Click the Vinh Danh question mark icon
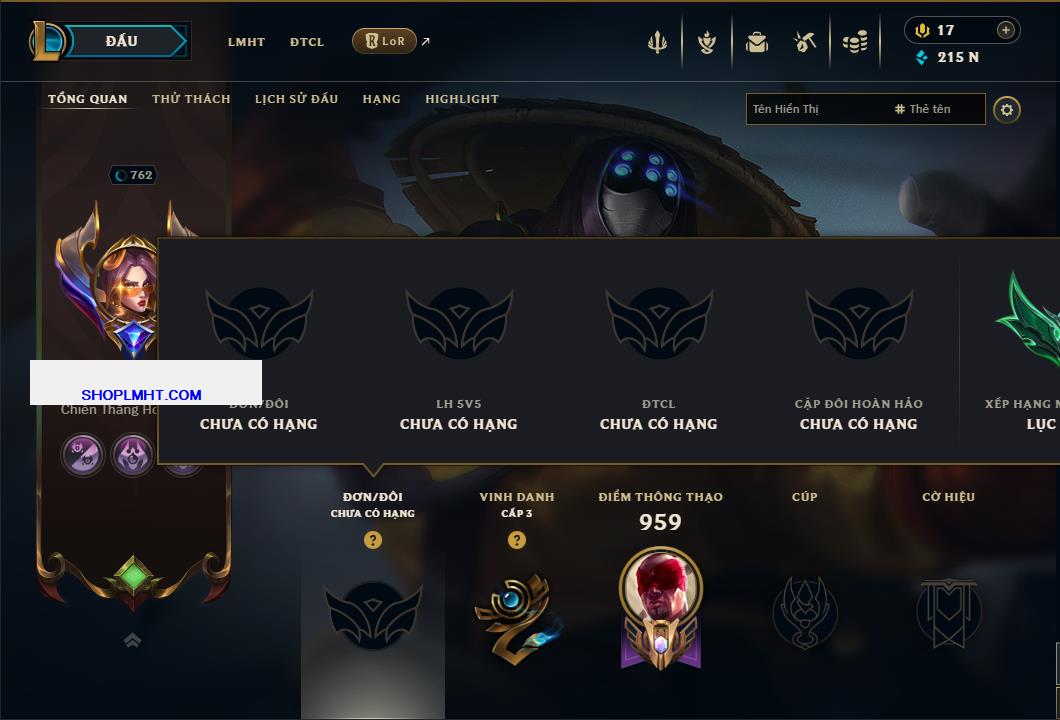1060x720 pixels. click(x=516, y=539)
